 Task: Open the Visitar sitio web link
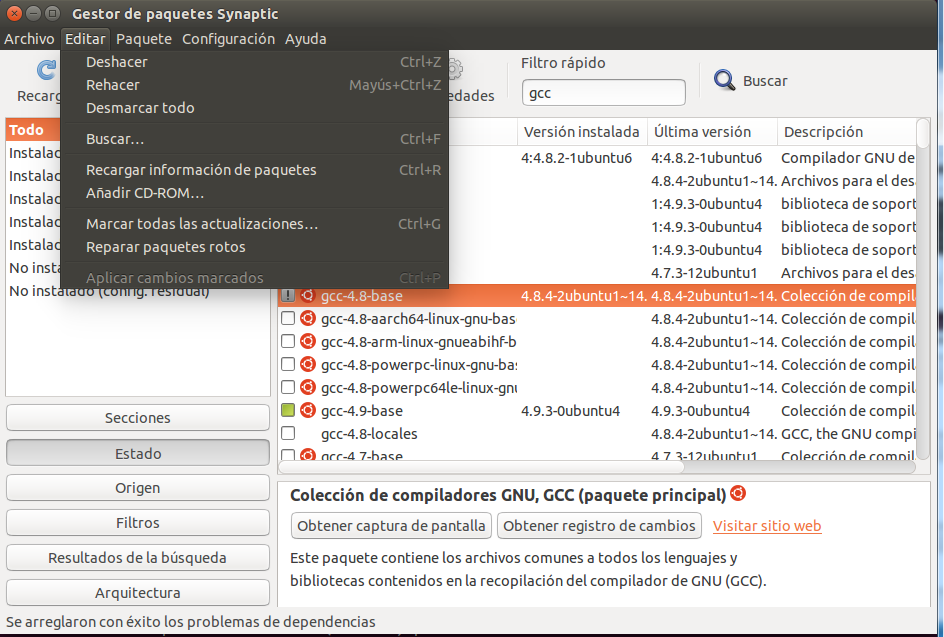click(x=767, y=526)
